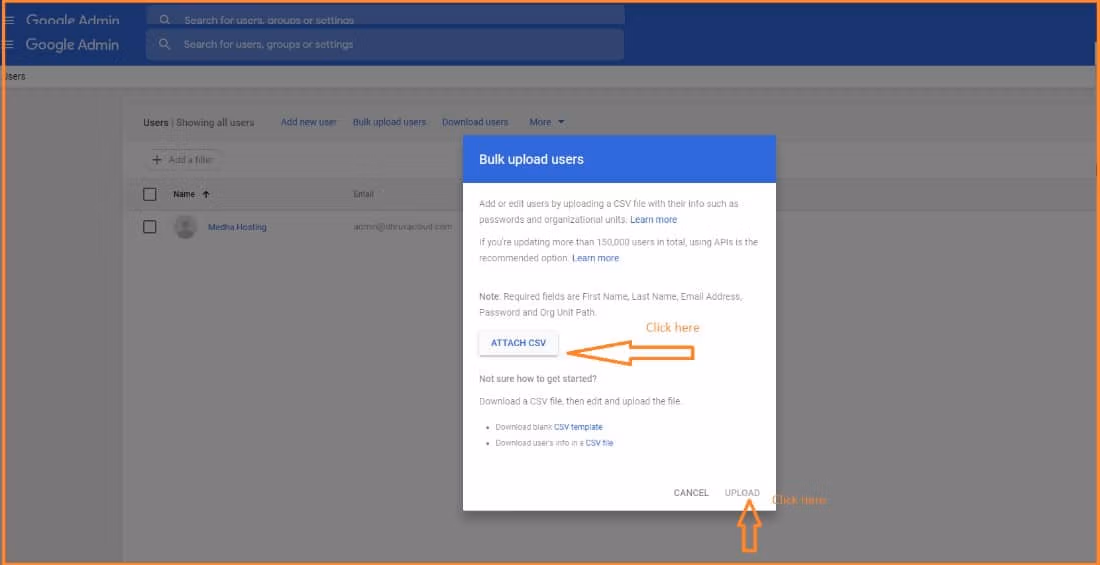This screenshot has width=1100, height=565.
Task: Open the main menu hamburger beside the fully visible Google Admin logo
Action: click(x=9, y=44)
